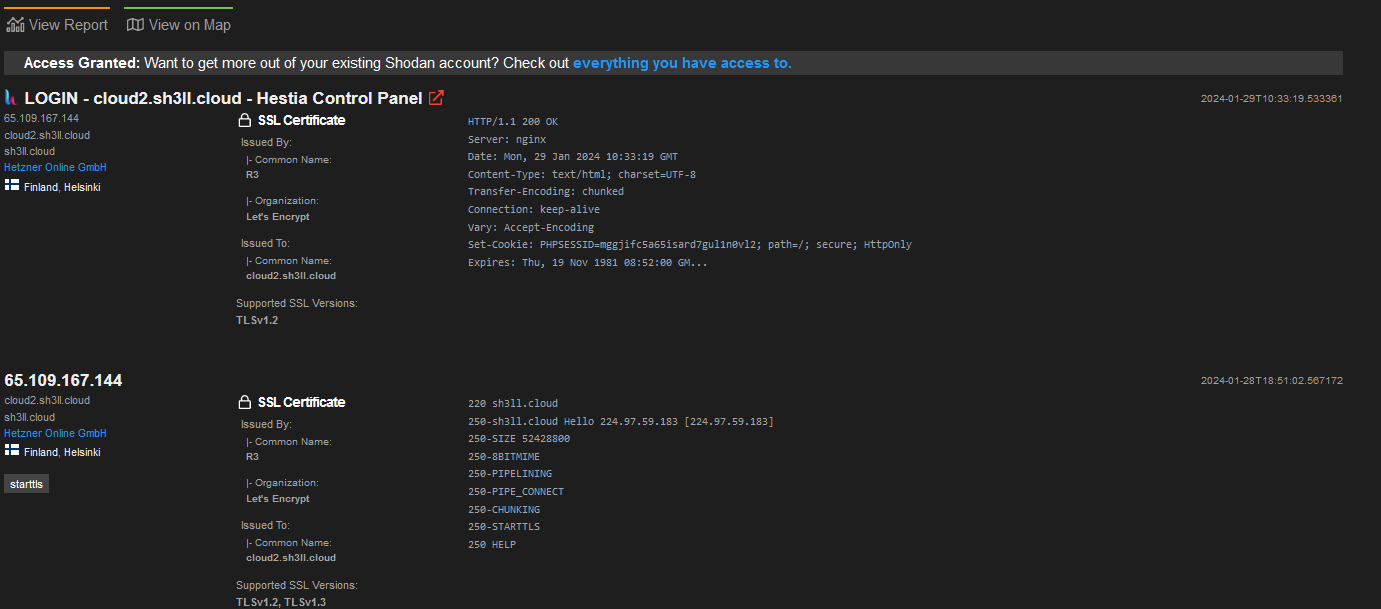Click 'Finland, Helsinki' in the second result
1381x609 pixels.
[x=62, y=453]
